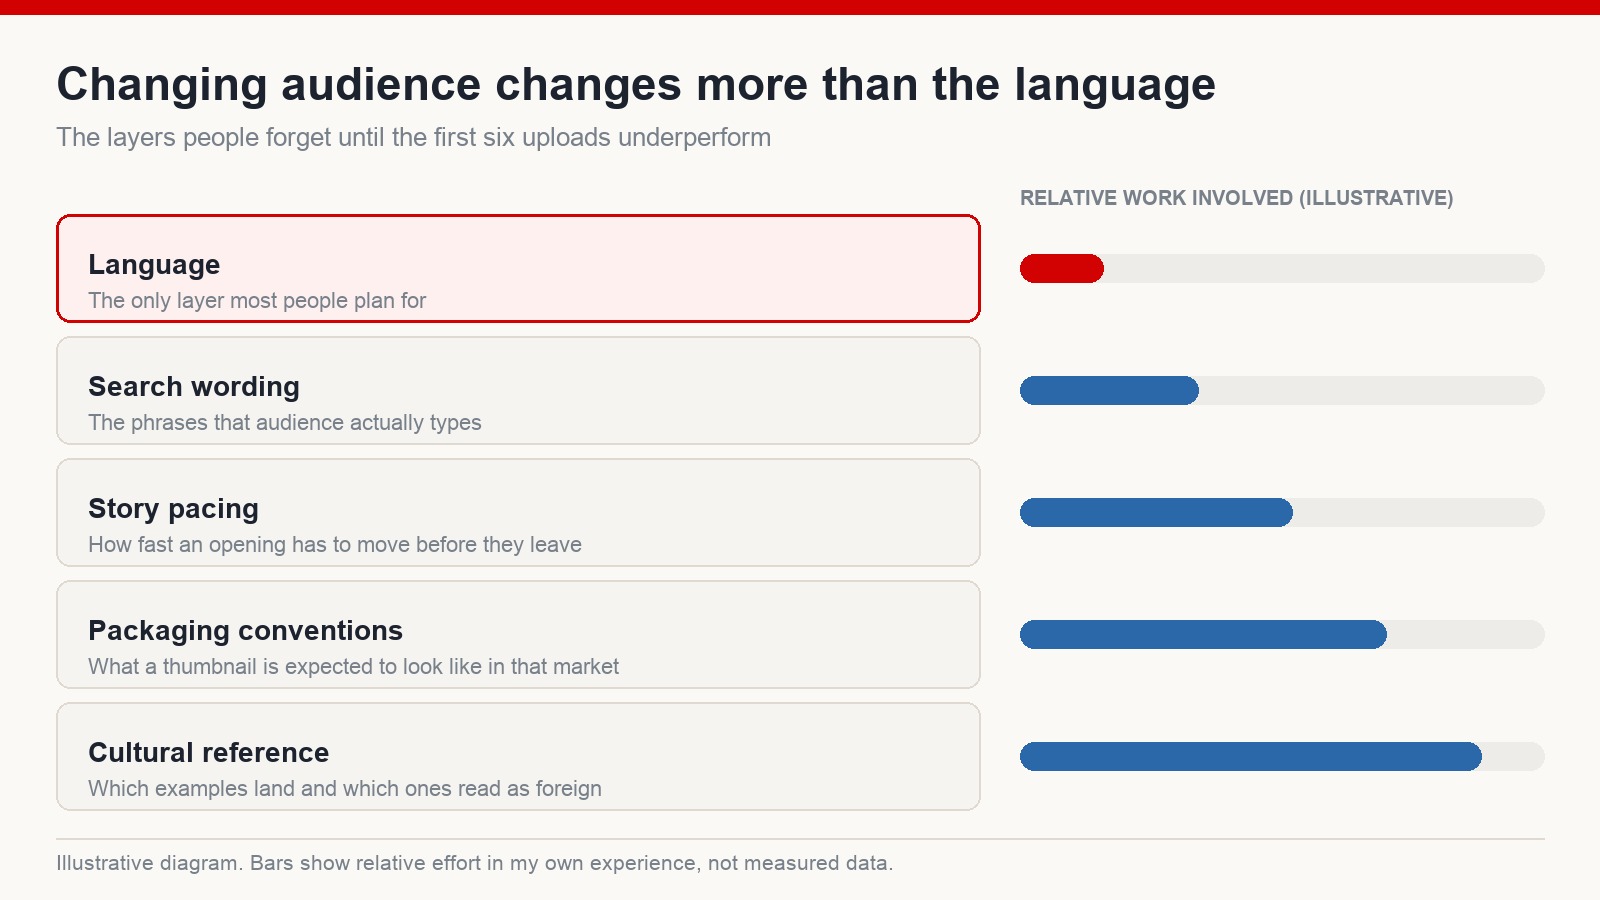1600x900 pixels.
Task: Click the blue Search wording bar
Action: pyautogui.click(x=1109, y=390)
